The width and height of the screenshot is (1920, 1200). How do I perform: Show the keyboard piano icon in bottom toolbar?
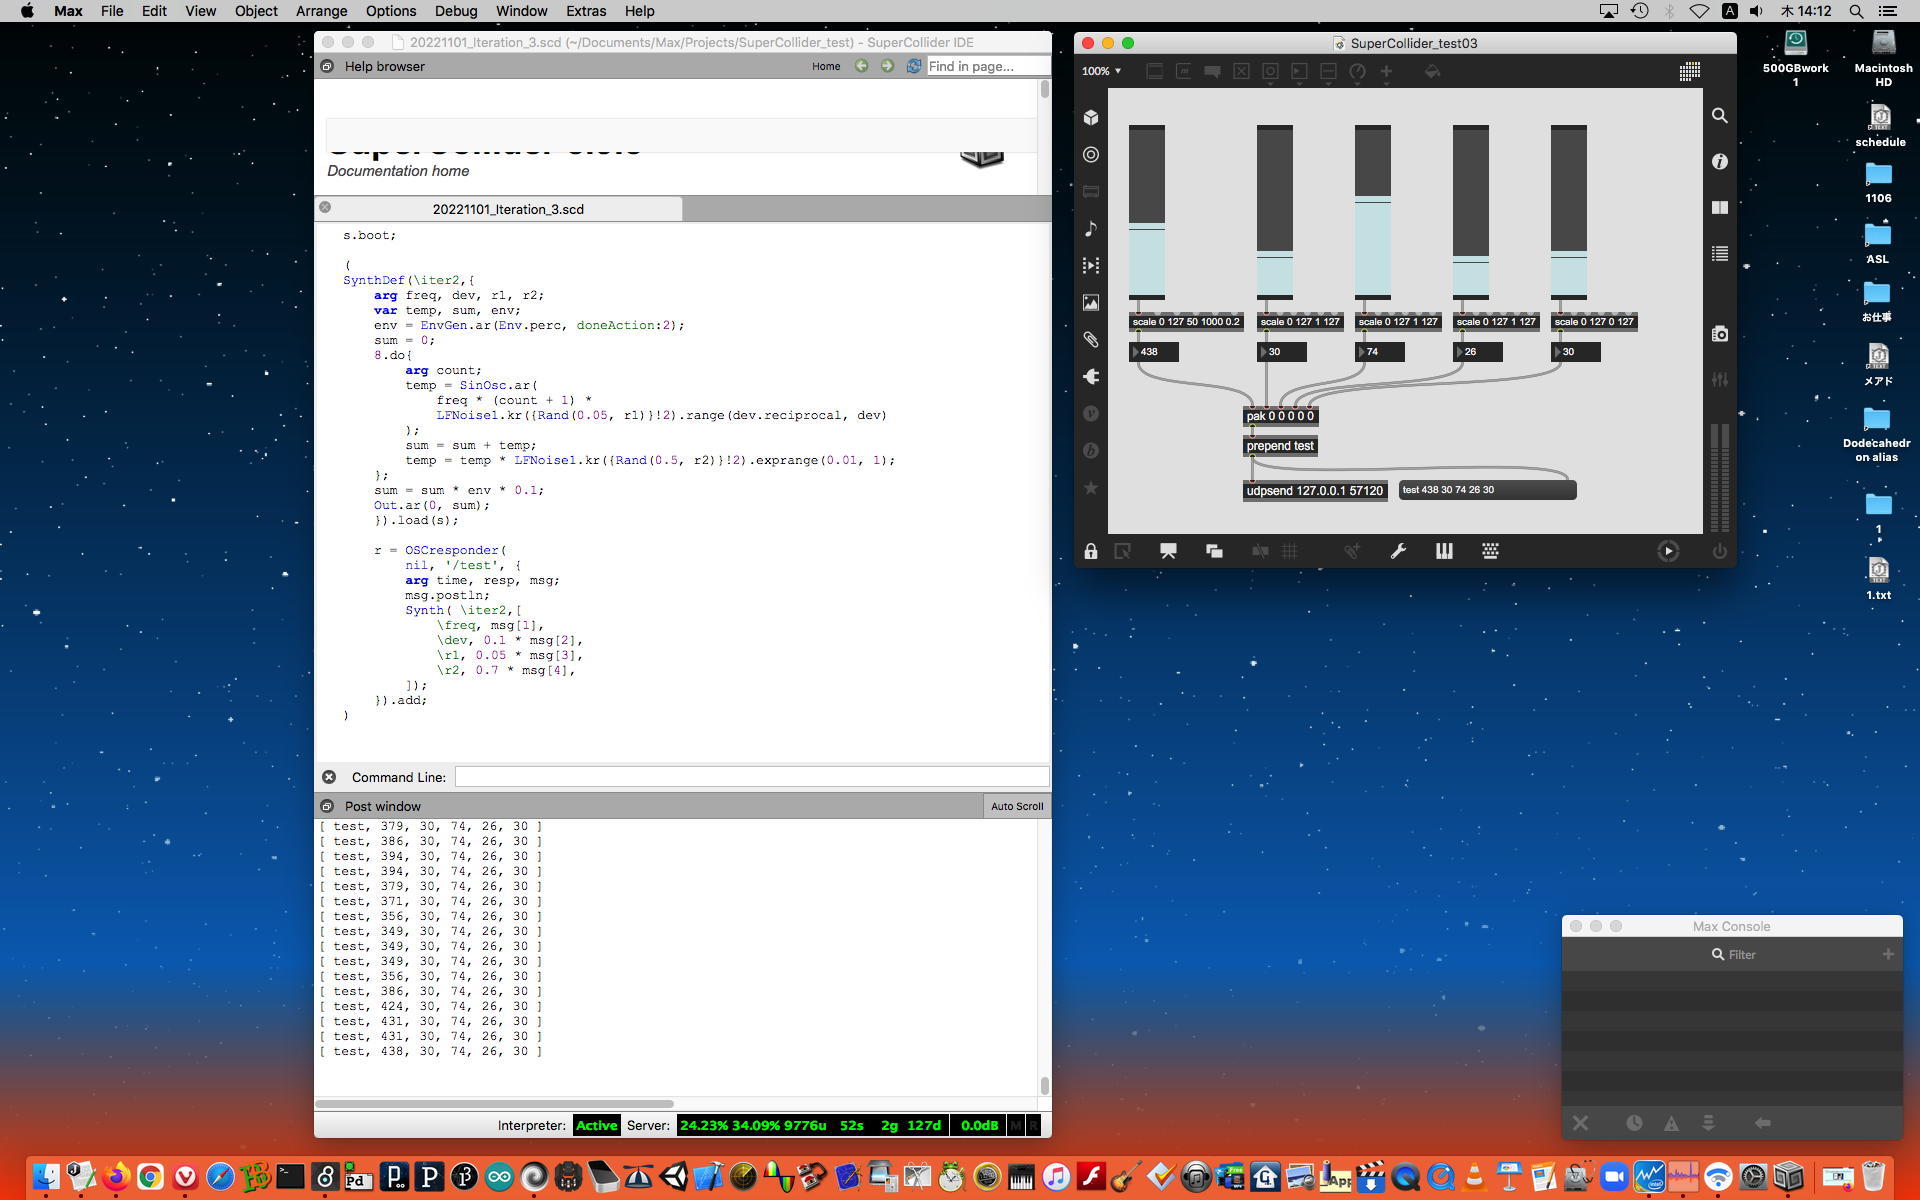[1444, 551]
